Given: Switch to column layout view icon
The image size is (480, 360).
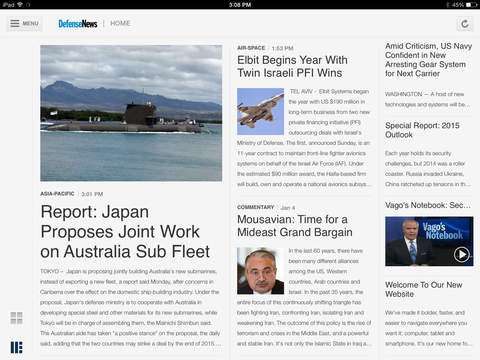Looking at the screenshot, I should pos(16,347).
